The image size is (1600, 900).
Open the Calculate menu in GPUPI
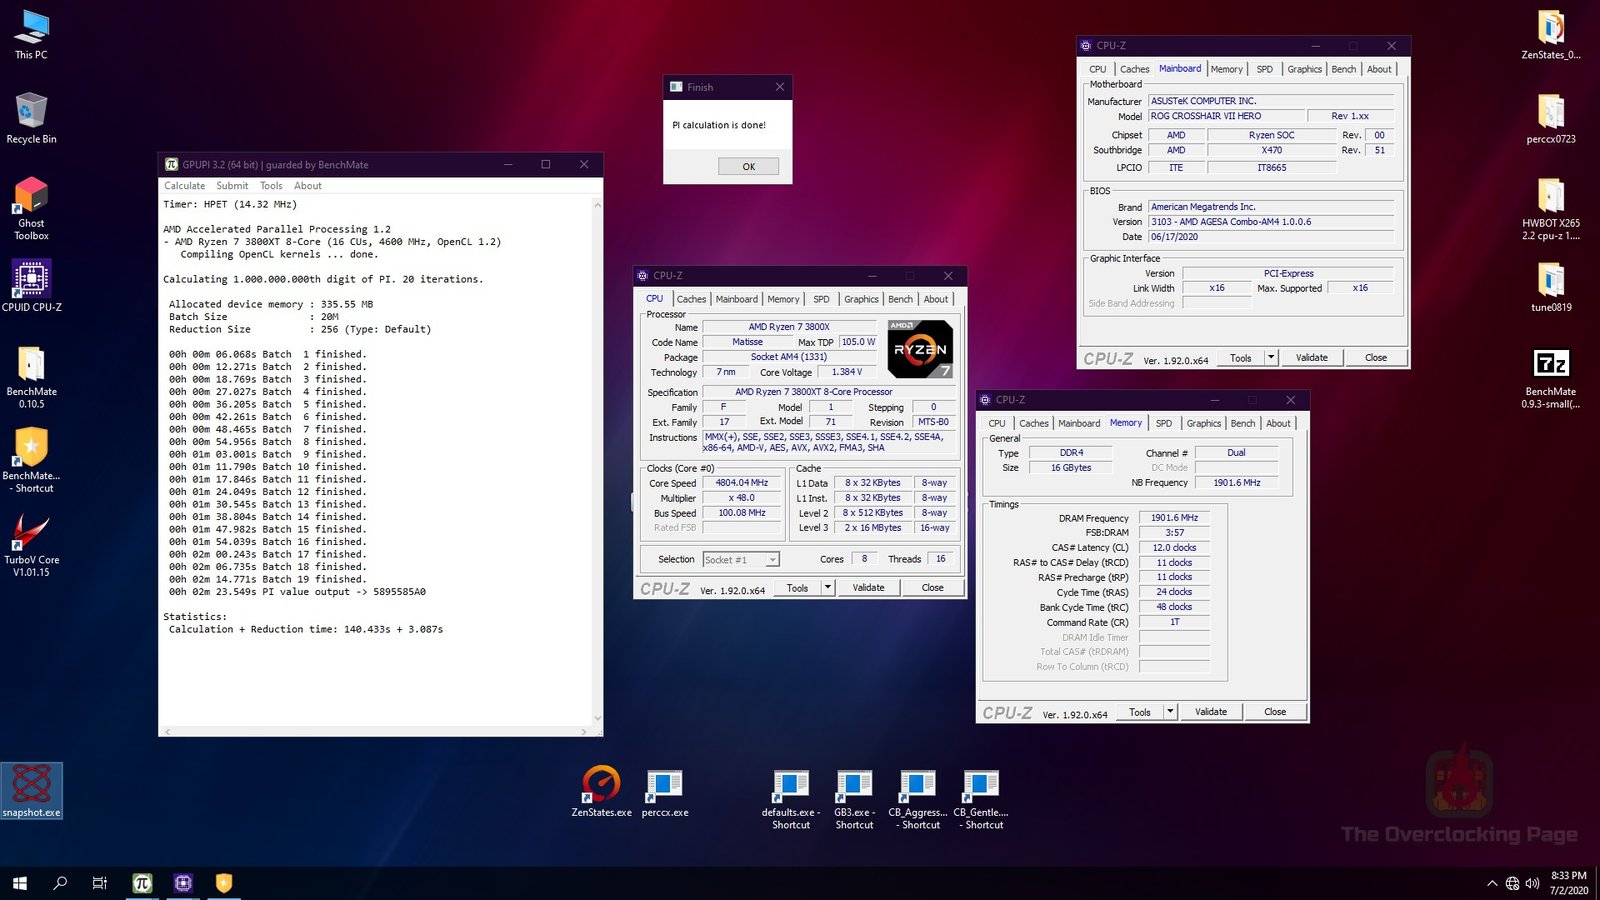tap(184, 186)
